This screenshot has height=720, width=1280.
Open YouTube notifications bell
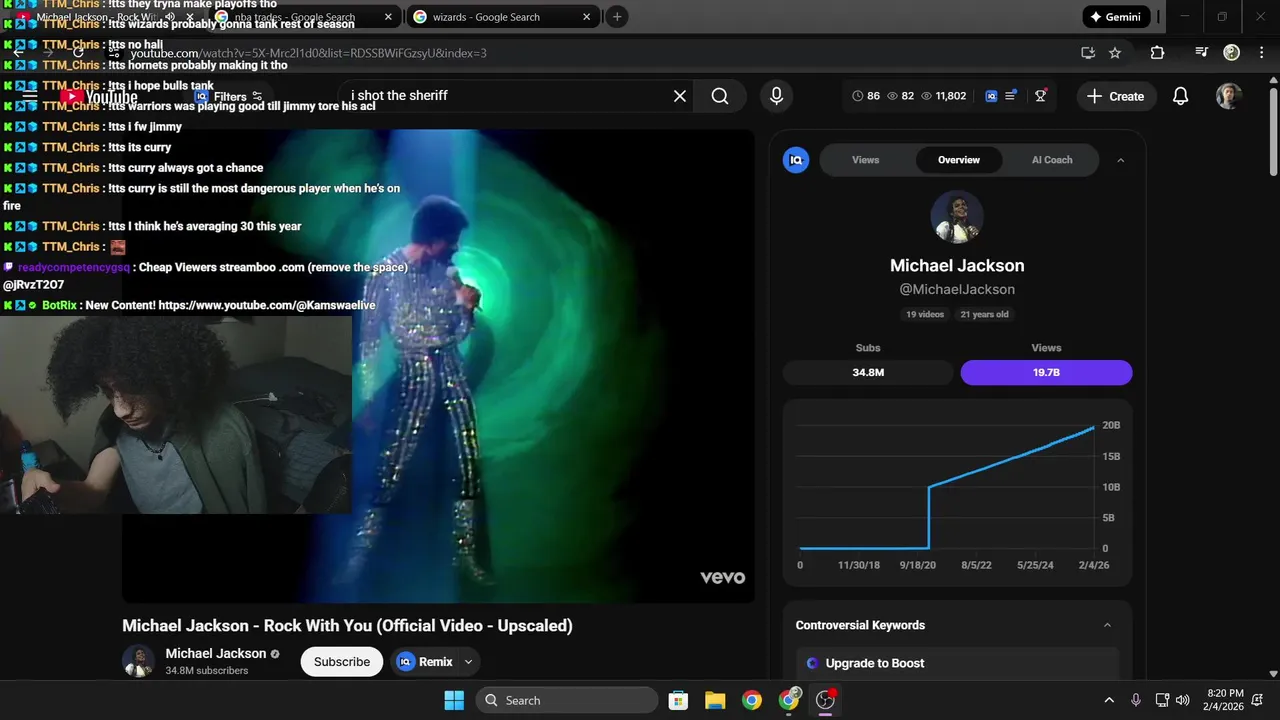[x=1180, y=96]
